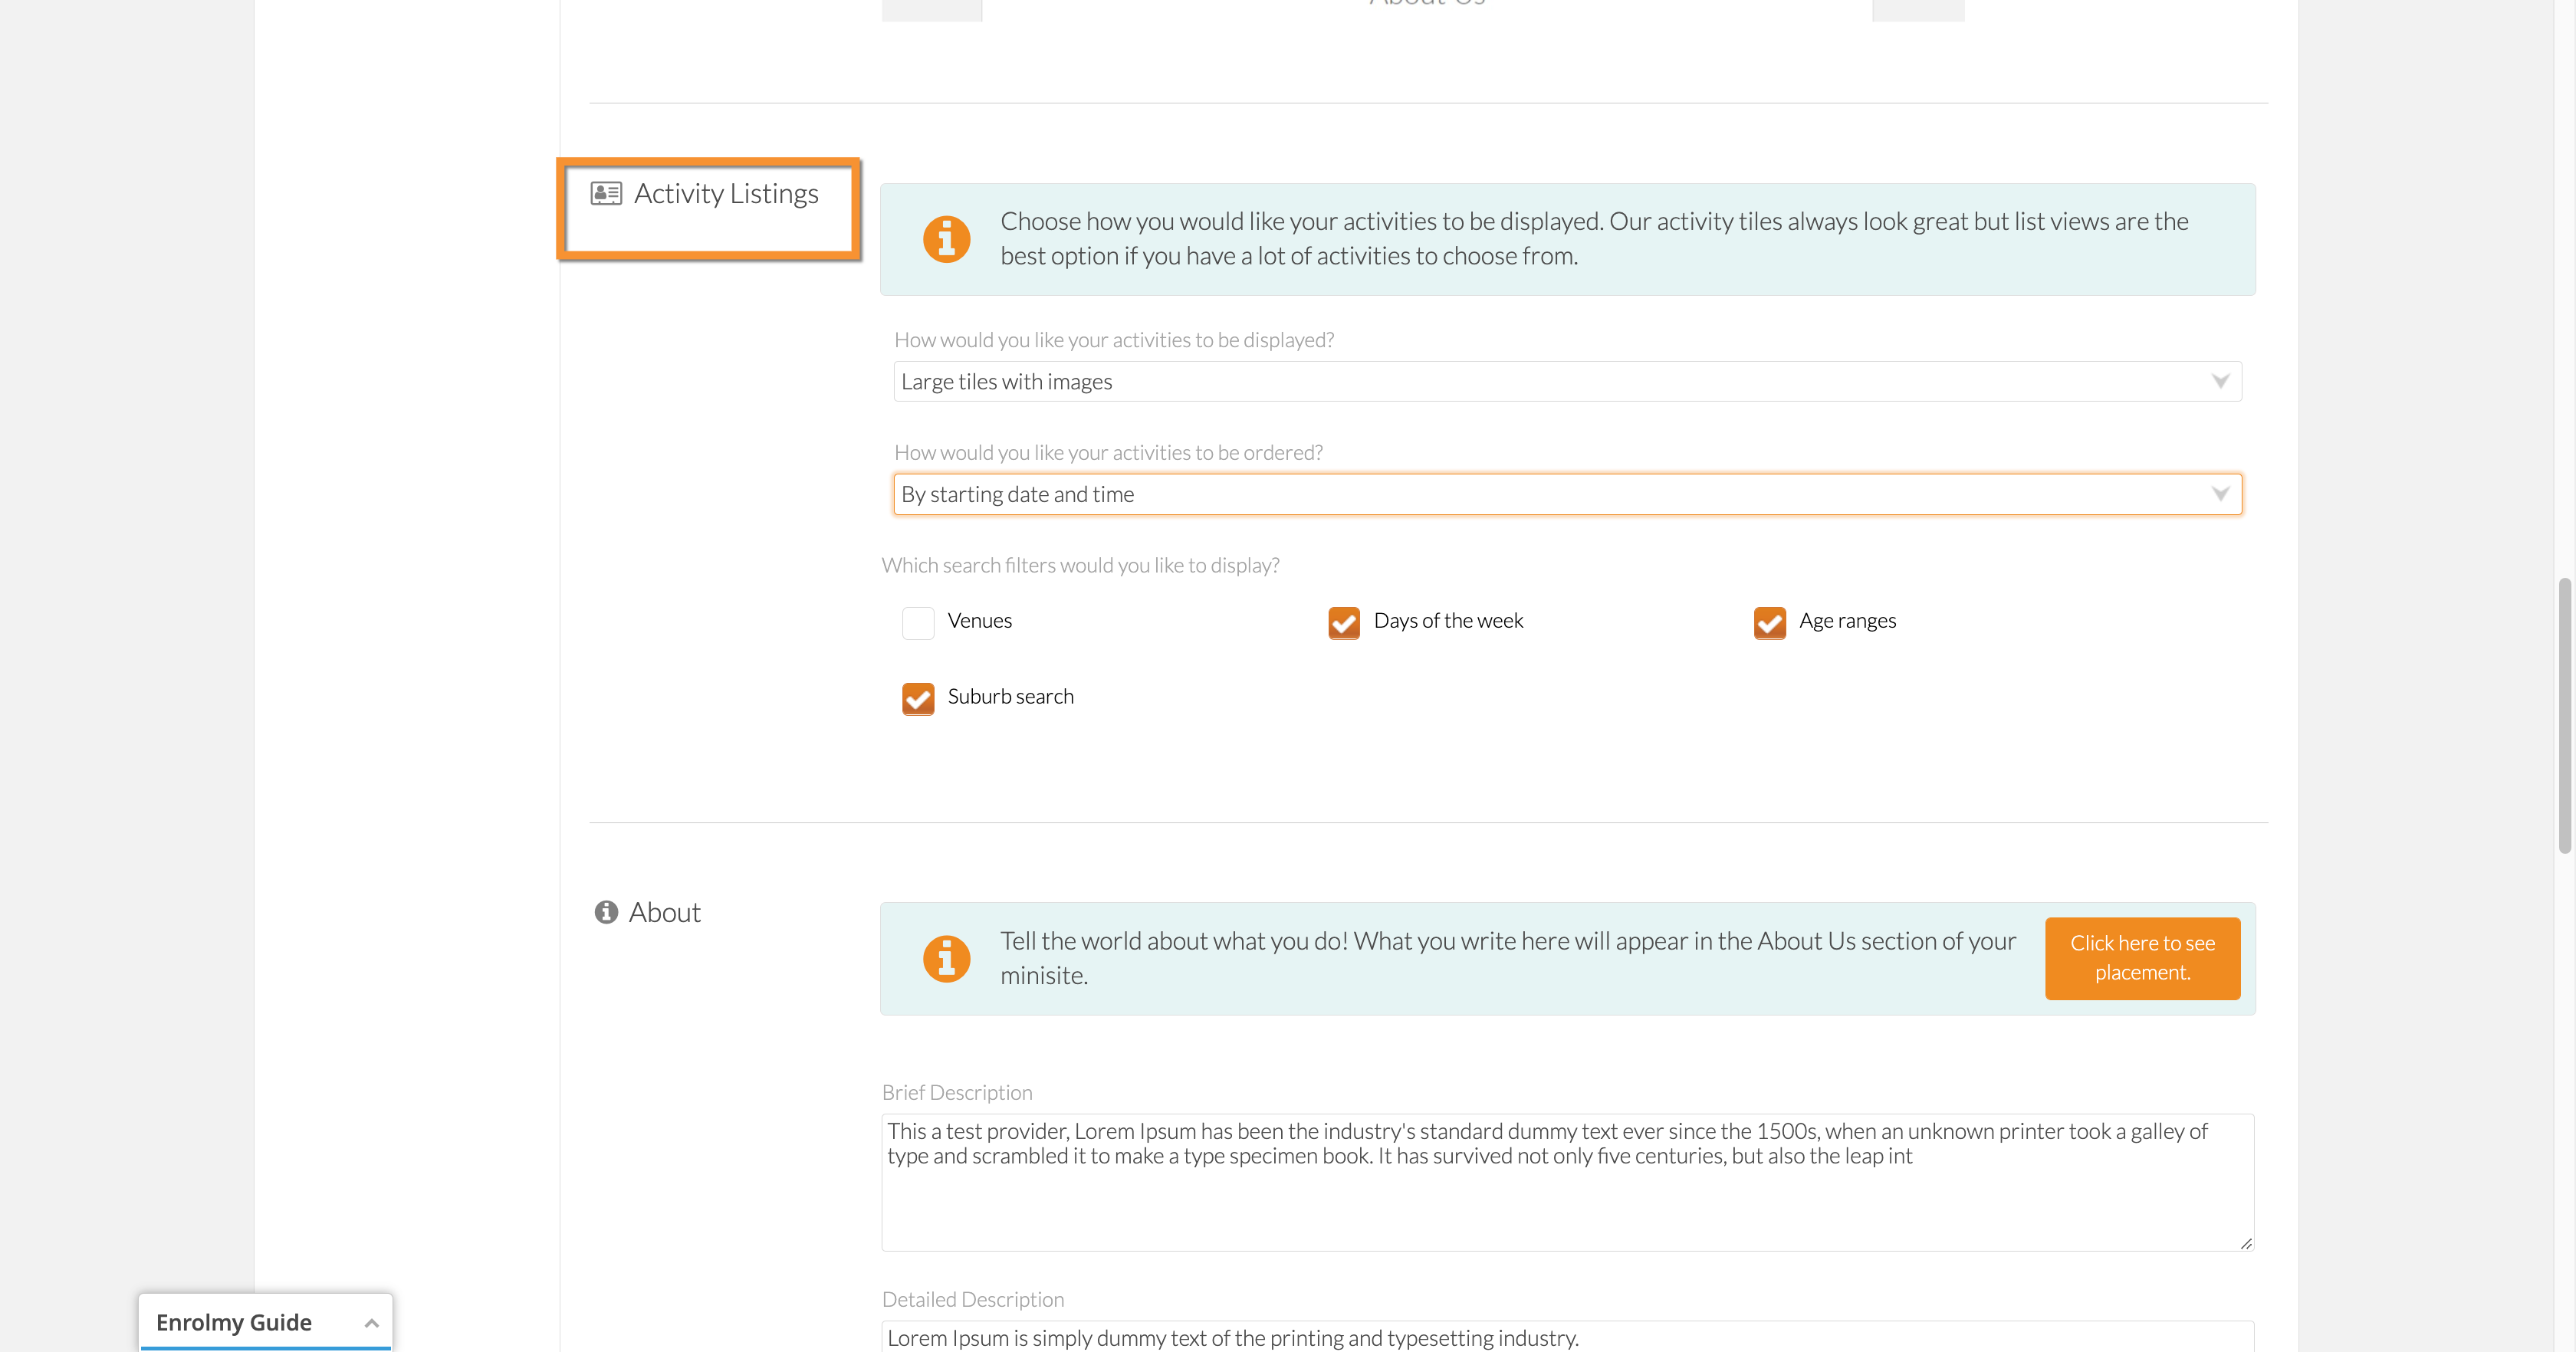Click here to see placement button
2576x1352 pixels.
point(2142,958)
